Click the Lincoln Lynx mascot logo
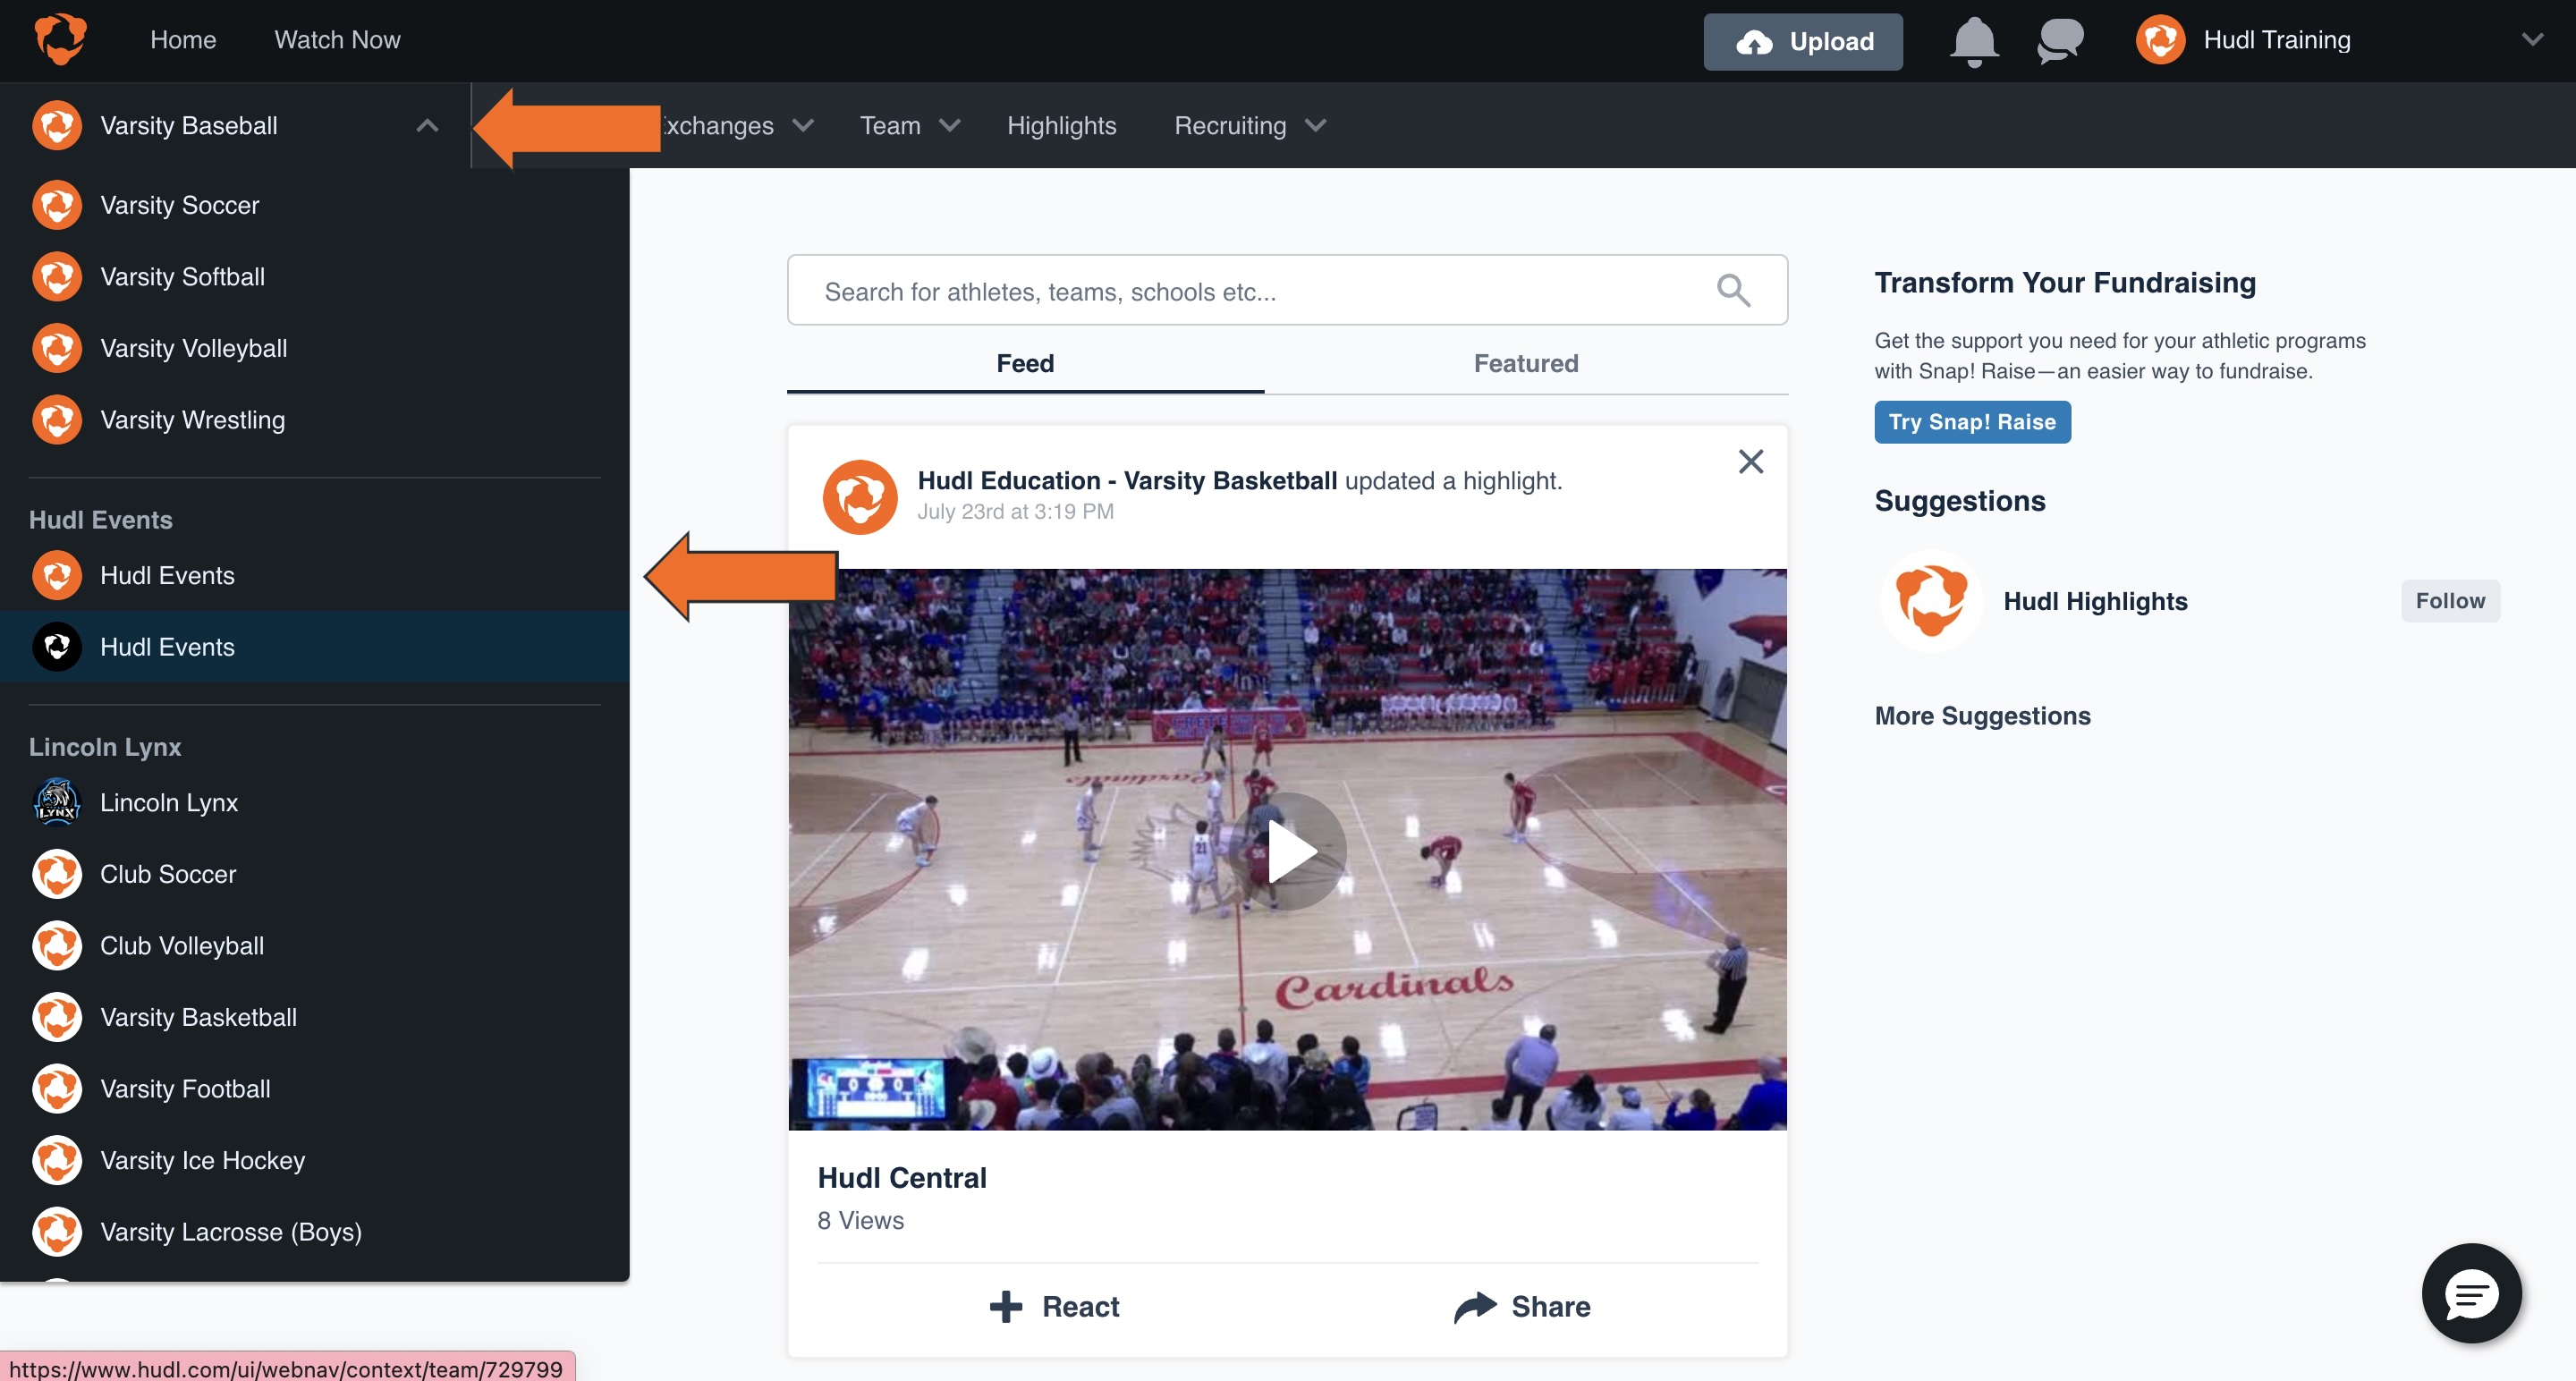2576x1381 pixels. point(57,802)
